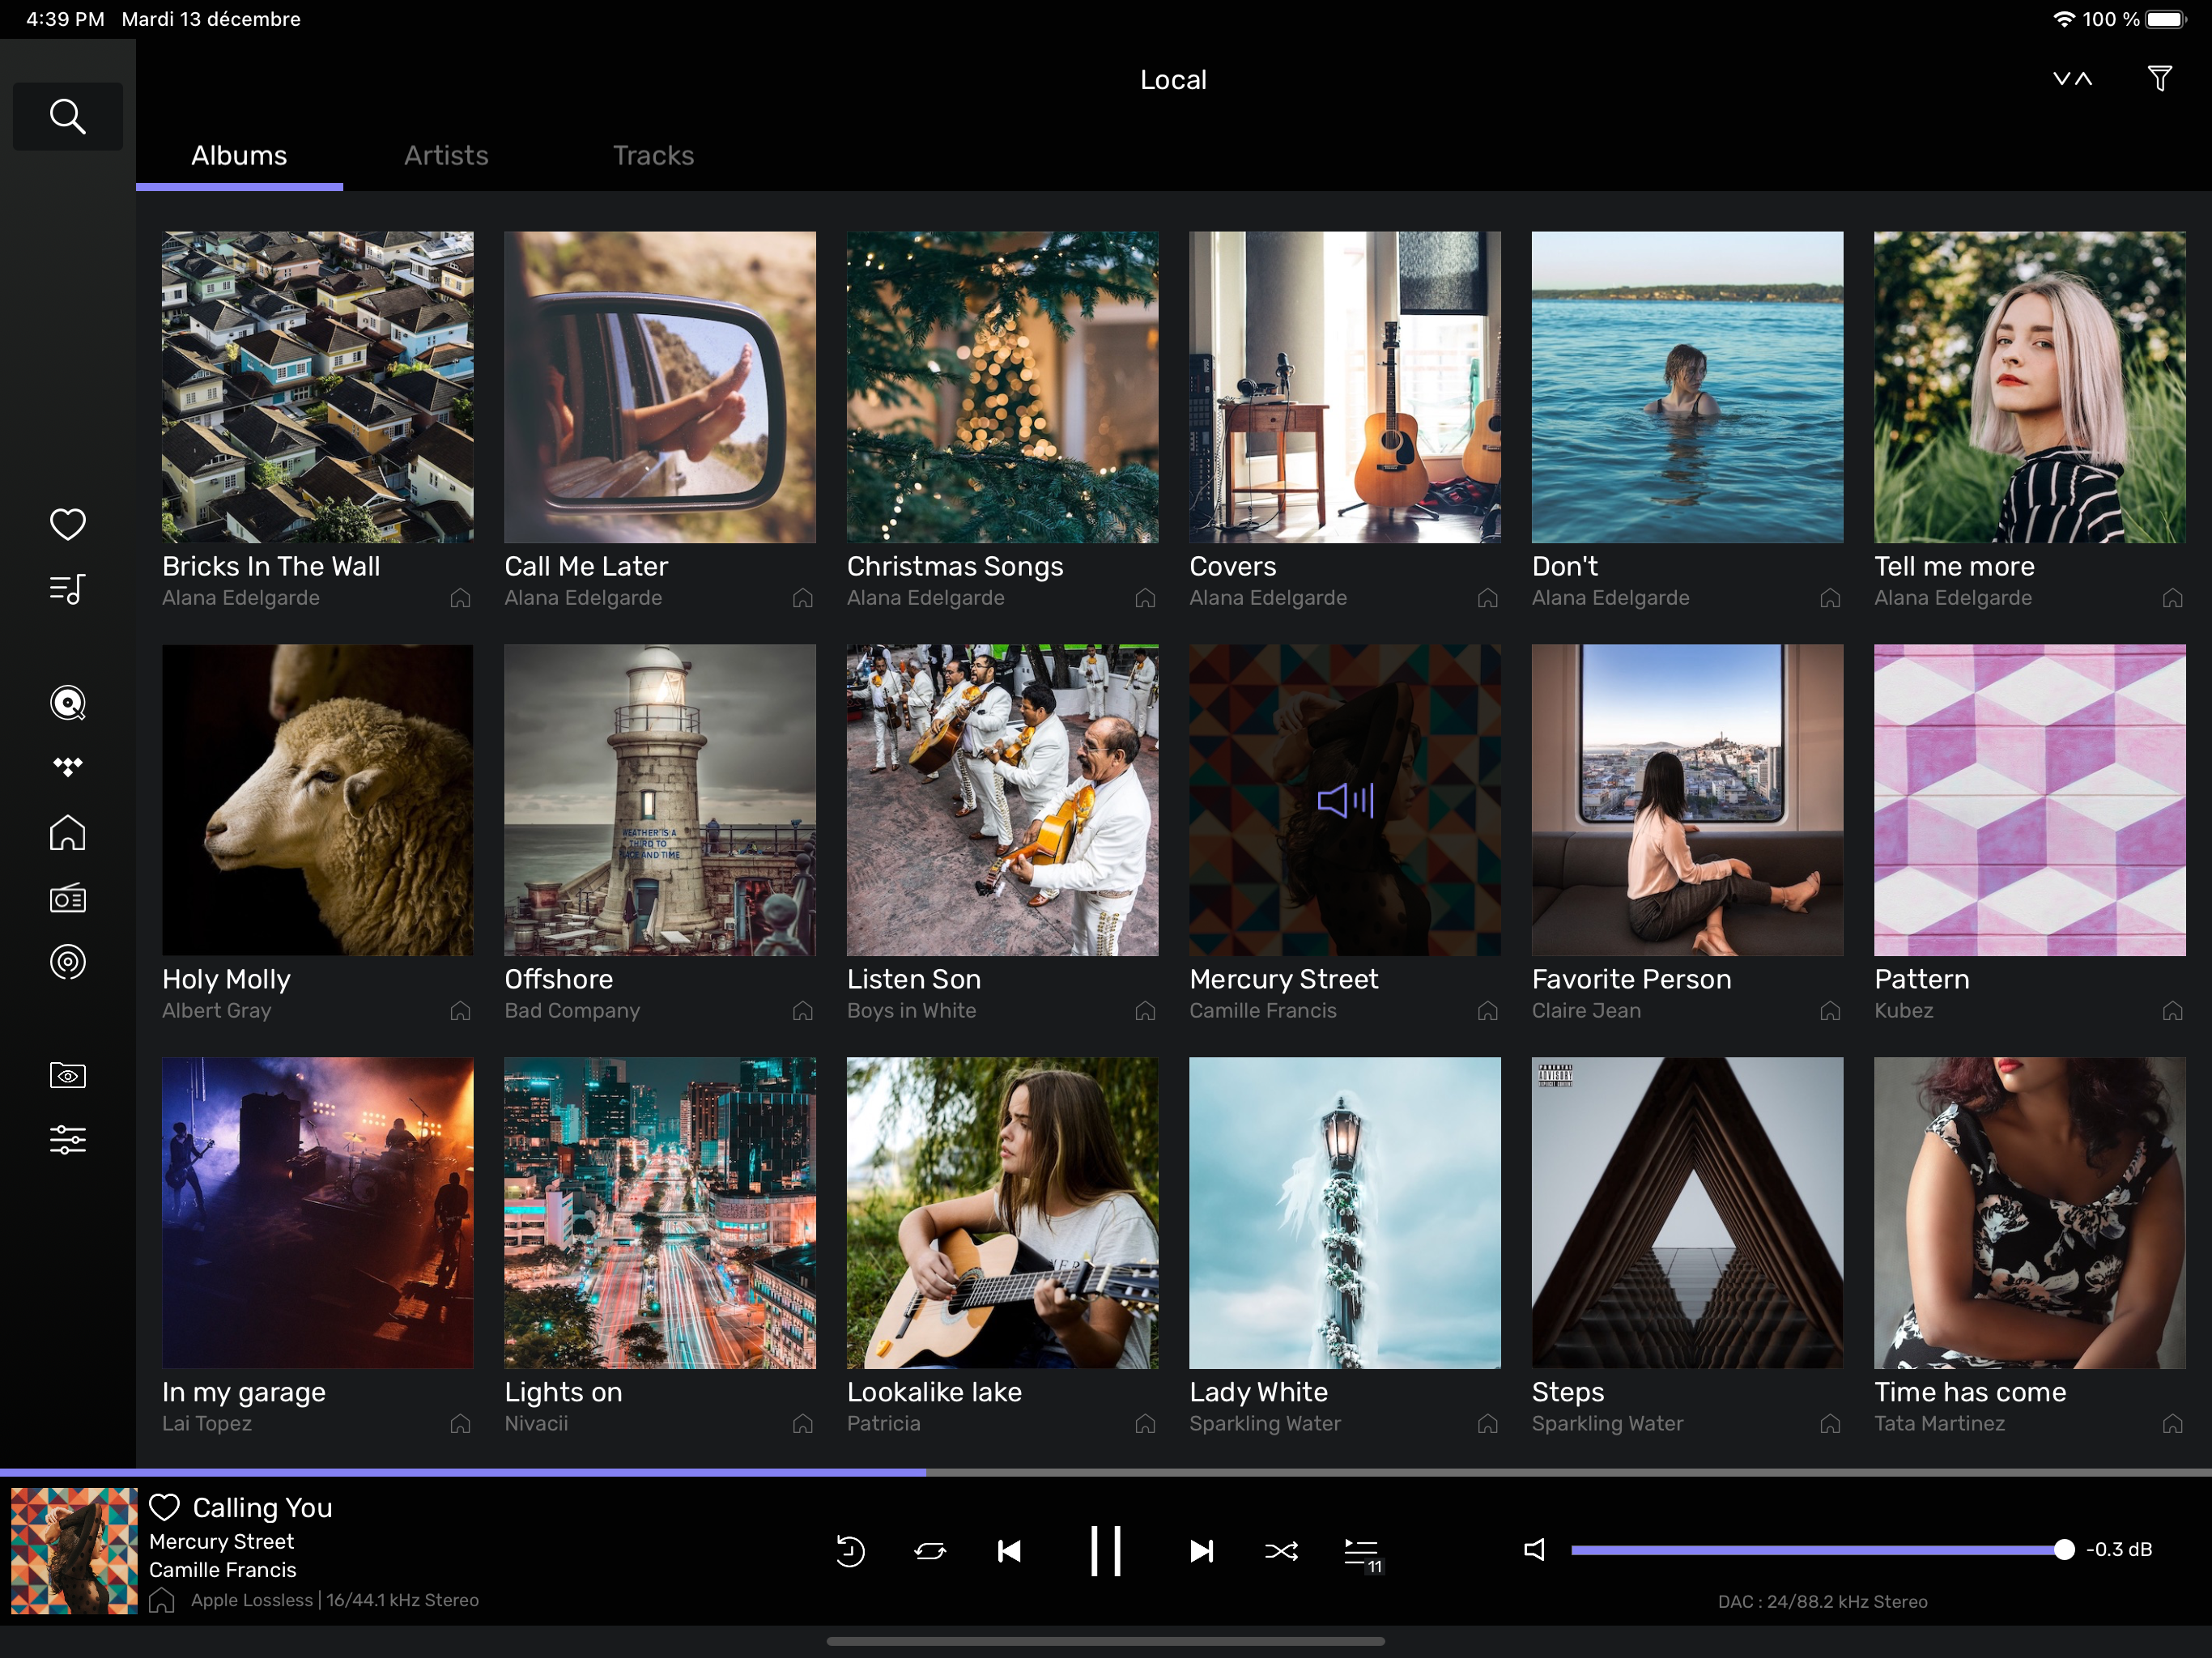The height and width of the screenshot is (1658, 2212).
Task: Open Mercury Street album in now playing bar
Action: click(x=221, y=1541)
